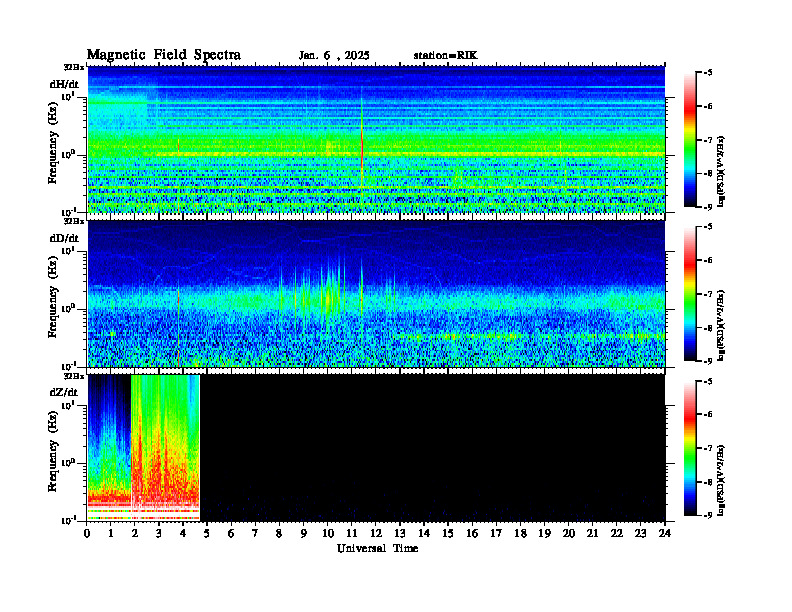Click hour 6 on the time axis
This screenshot has height=612, width=792.
coord(231,534)
